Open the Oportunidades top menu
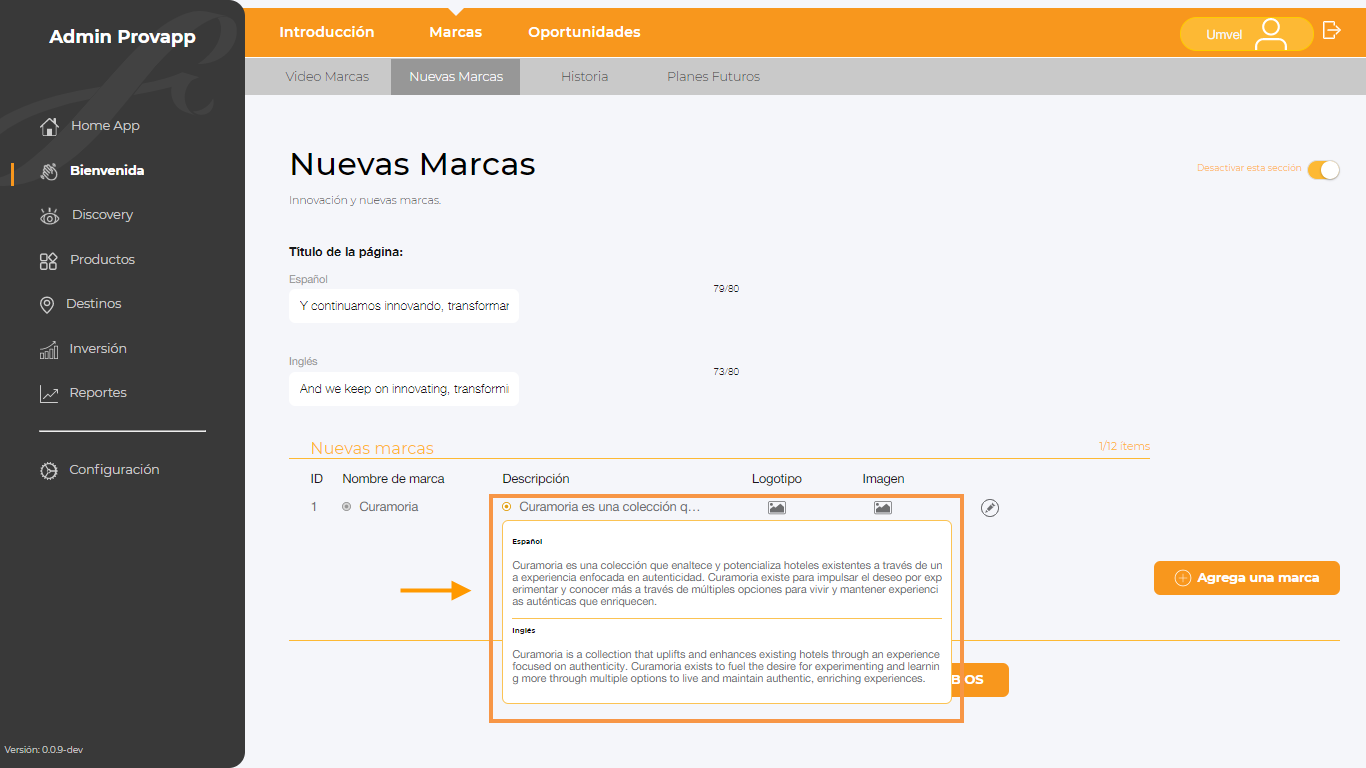Viewport: 1366px width, 768px height. pyautogui.click(x=584, y=32)
